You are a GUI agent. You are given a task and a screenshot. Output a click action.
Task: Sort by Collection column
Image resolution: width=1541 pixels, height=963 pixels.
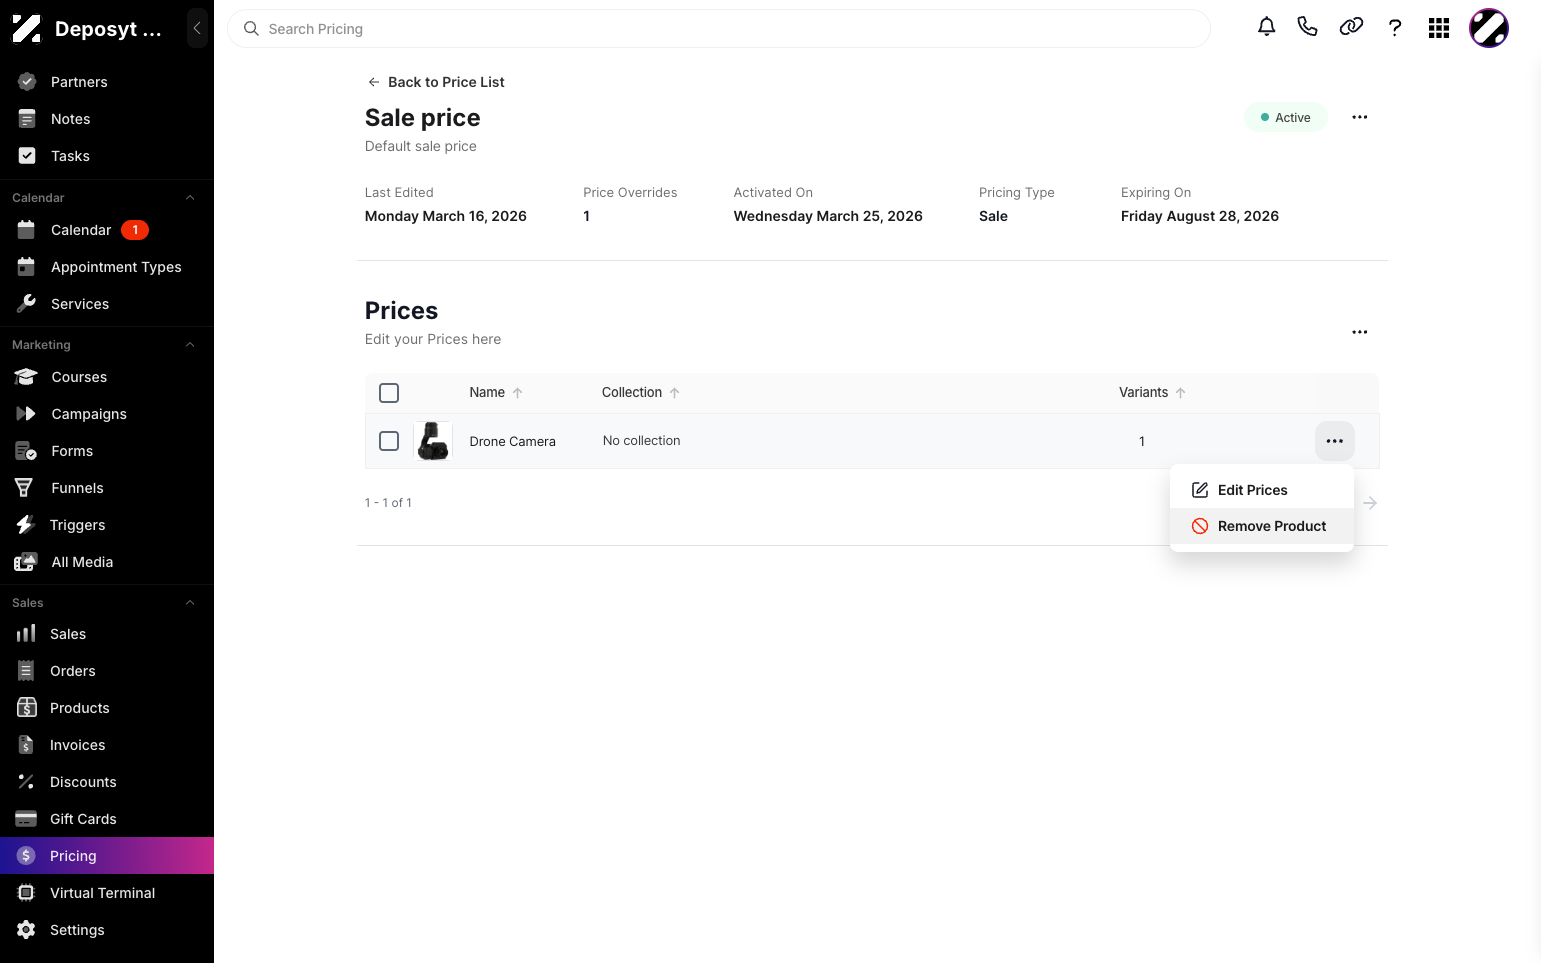pyautogui.click(x=641, y=393)
